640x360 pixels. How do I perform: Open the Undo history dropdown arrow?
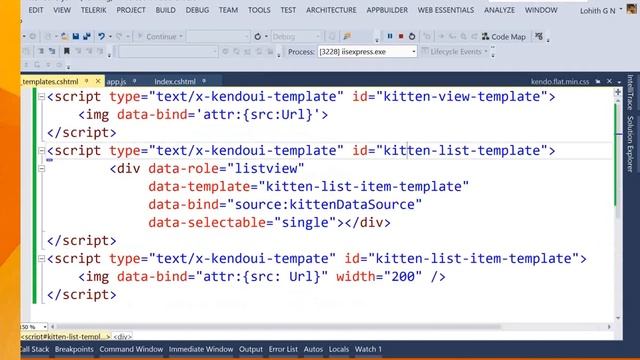tap(110, 37)
